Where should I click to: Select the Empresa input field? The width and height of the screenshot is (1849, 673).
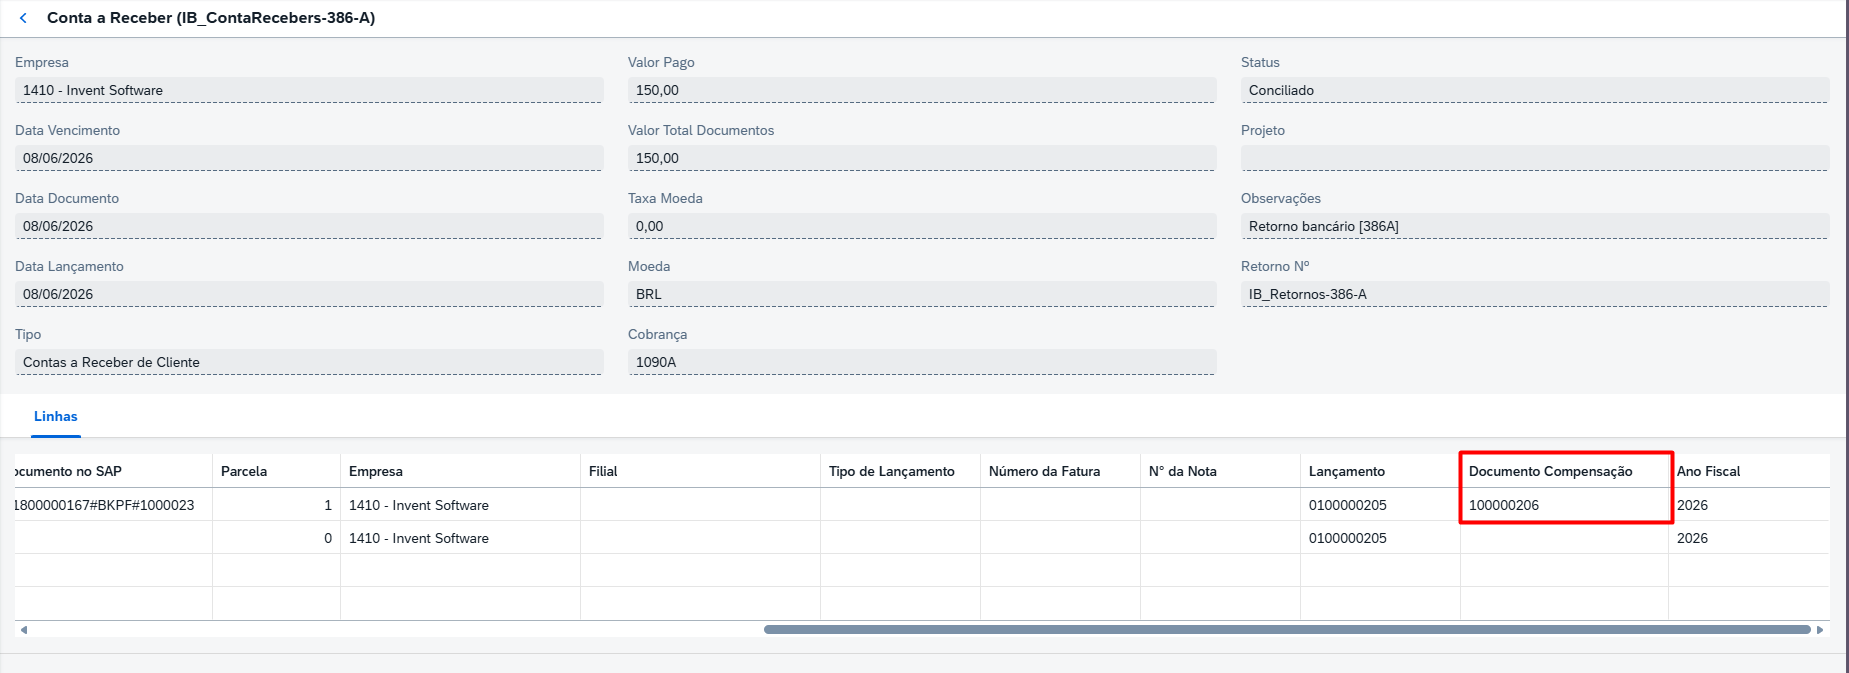pyautogui.click(x=309, y=90)
